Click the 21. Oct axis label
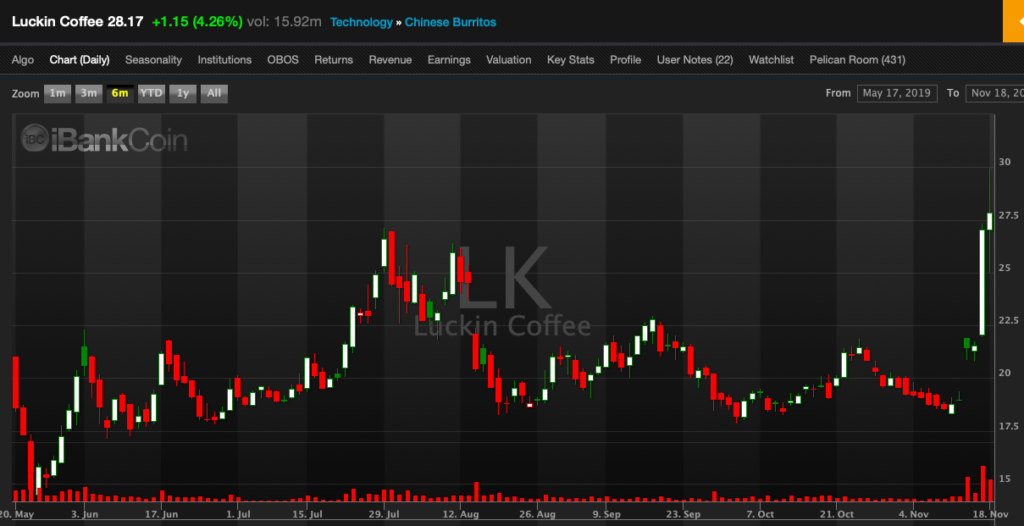The image size is (1024, 526). [x=838, y=514]
